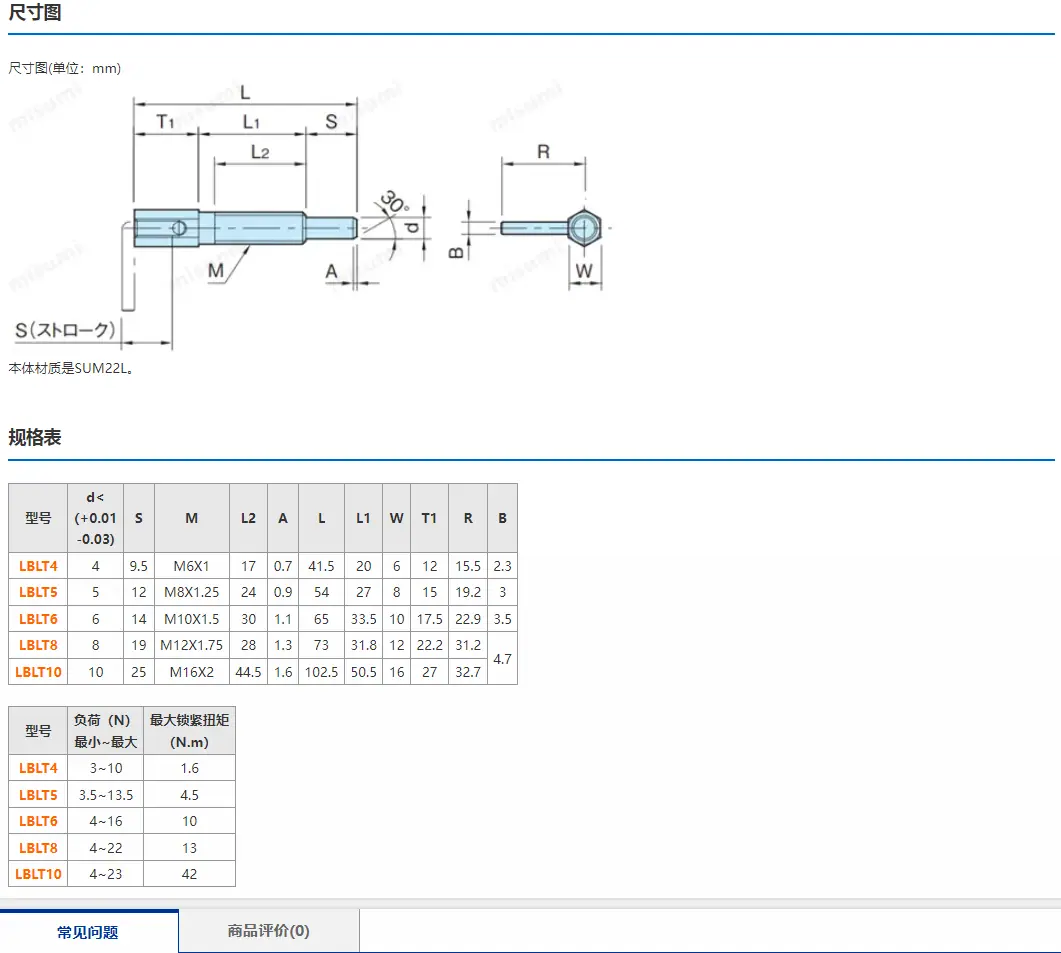Click LBLT4 in the load table
The image size is (1061, 953).
[38, 768]
